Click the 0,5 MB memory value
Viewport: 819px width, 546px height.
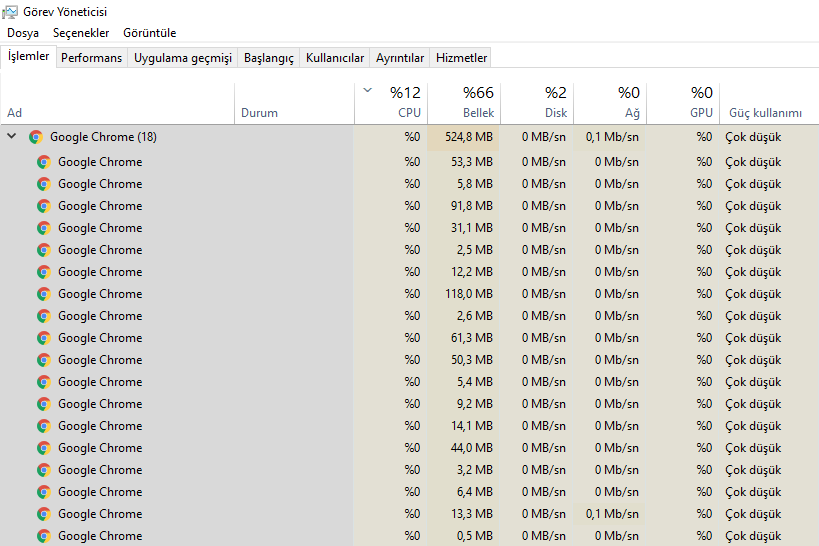click(475, 536)
